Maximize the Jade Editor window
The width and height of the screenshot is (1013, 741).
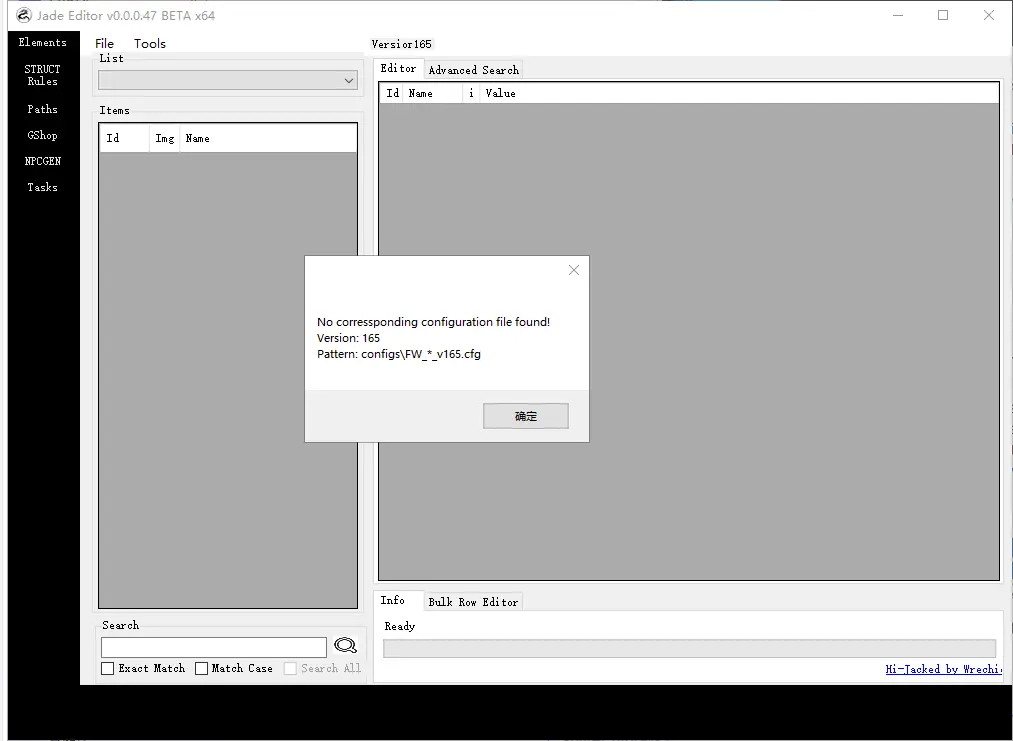point(943,15)
